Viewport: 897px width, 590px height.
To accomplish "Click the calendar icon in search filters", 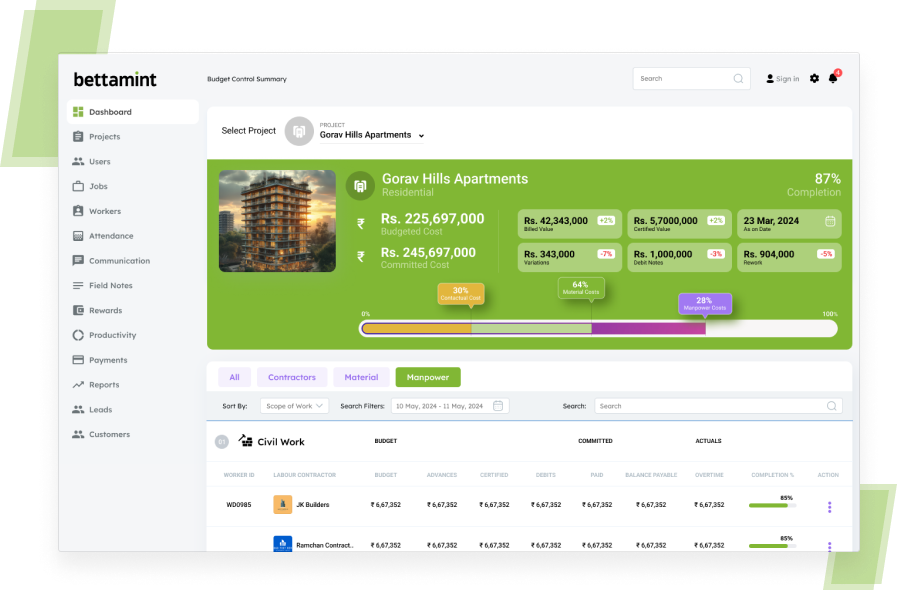I will tap(499, 406).
